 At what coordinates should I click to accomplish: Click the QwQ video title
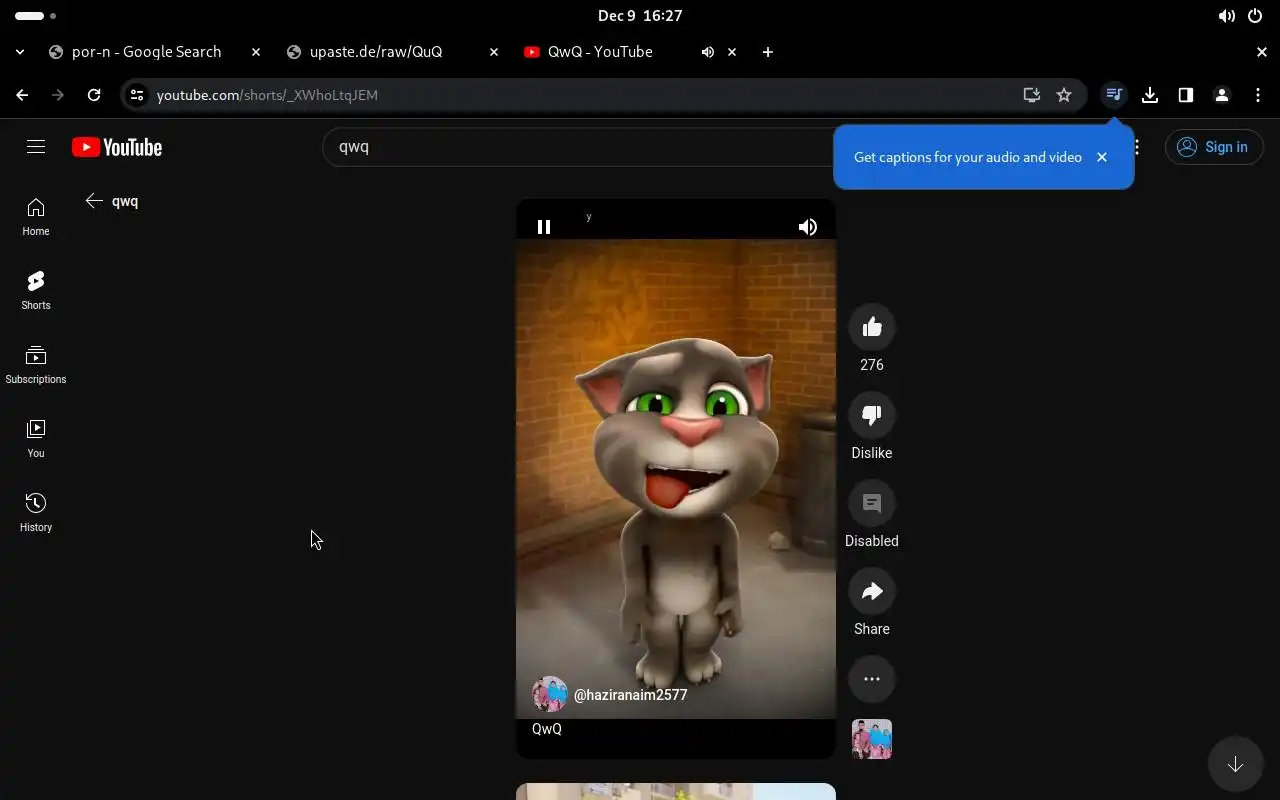[x=547, y=729]
